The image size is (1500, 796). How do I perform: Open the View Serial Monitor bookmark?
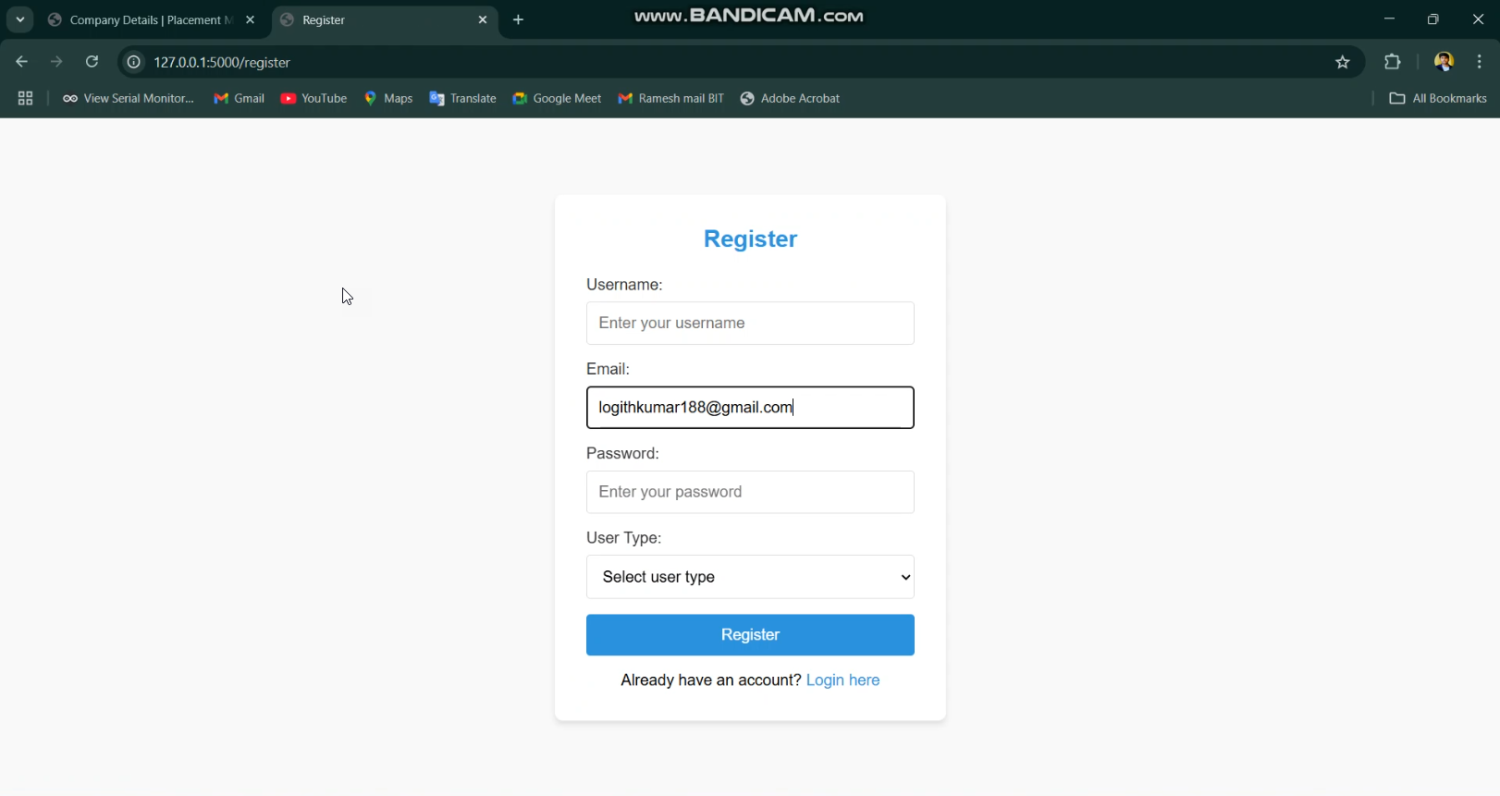click(x=128, y=98)
